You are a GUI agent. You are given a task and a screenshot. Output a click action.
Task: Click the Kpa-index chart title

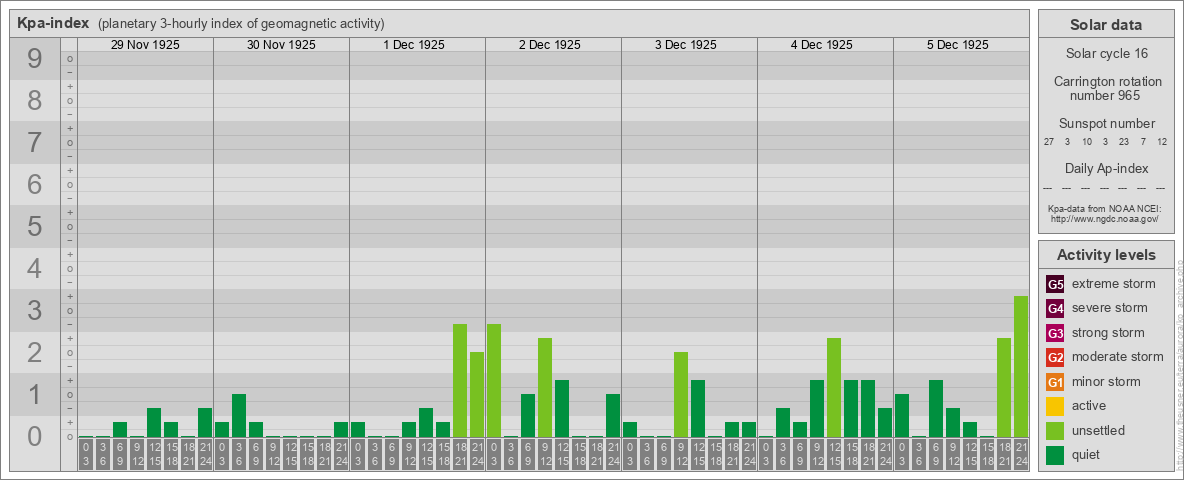pos(54,23)
